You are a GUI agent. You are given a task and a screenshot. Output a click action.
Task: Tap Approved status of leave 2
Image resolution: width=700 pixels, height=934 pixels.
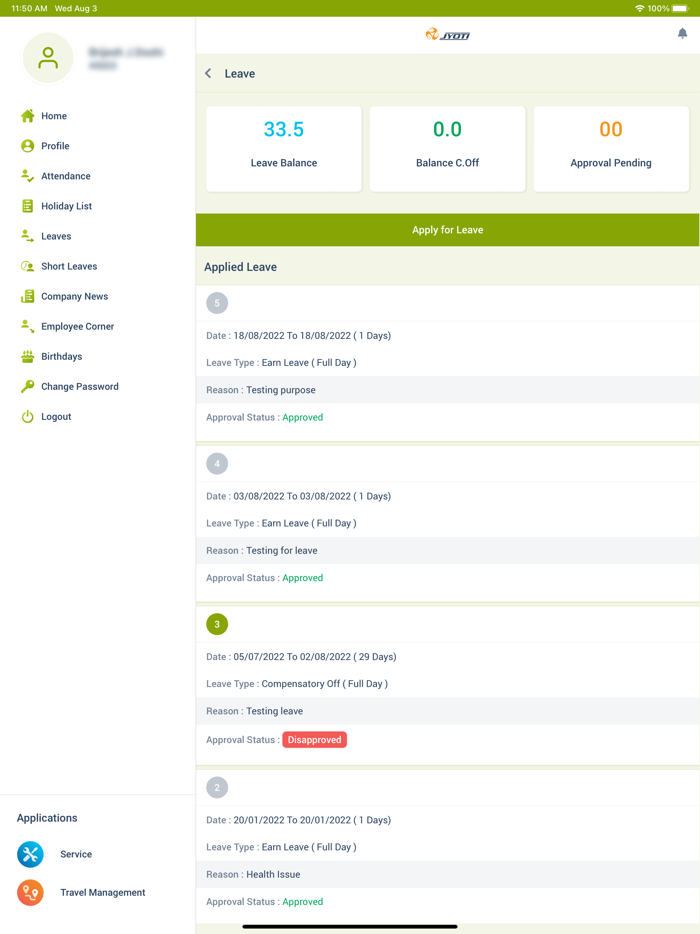click(303, 902)
